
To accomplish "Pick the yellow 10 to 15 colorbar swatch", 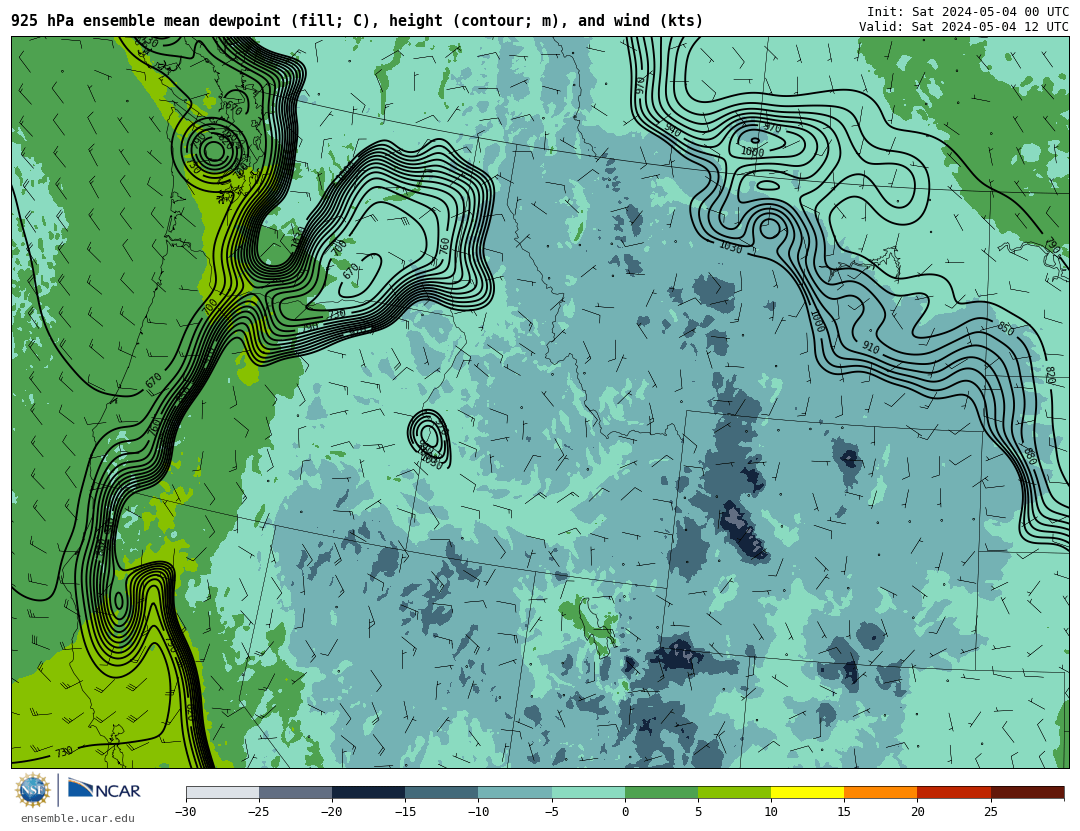I will [807, 792].
